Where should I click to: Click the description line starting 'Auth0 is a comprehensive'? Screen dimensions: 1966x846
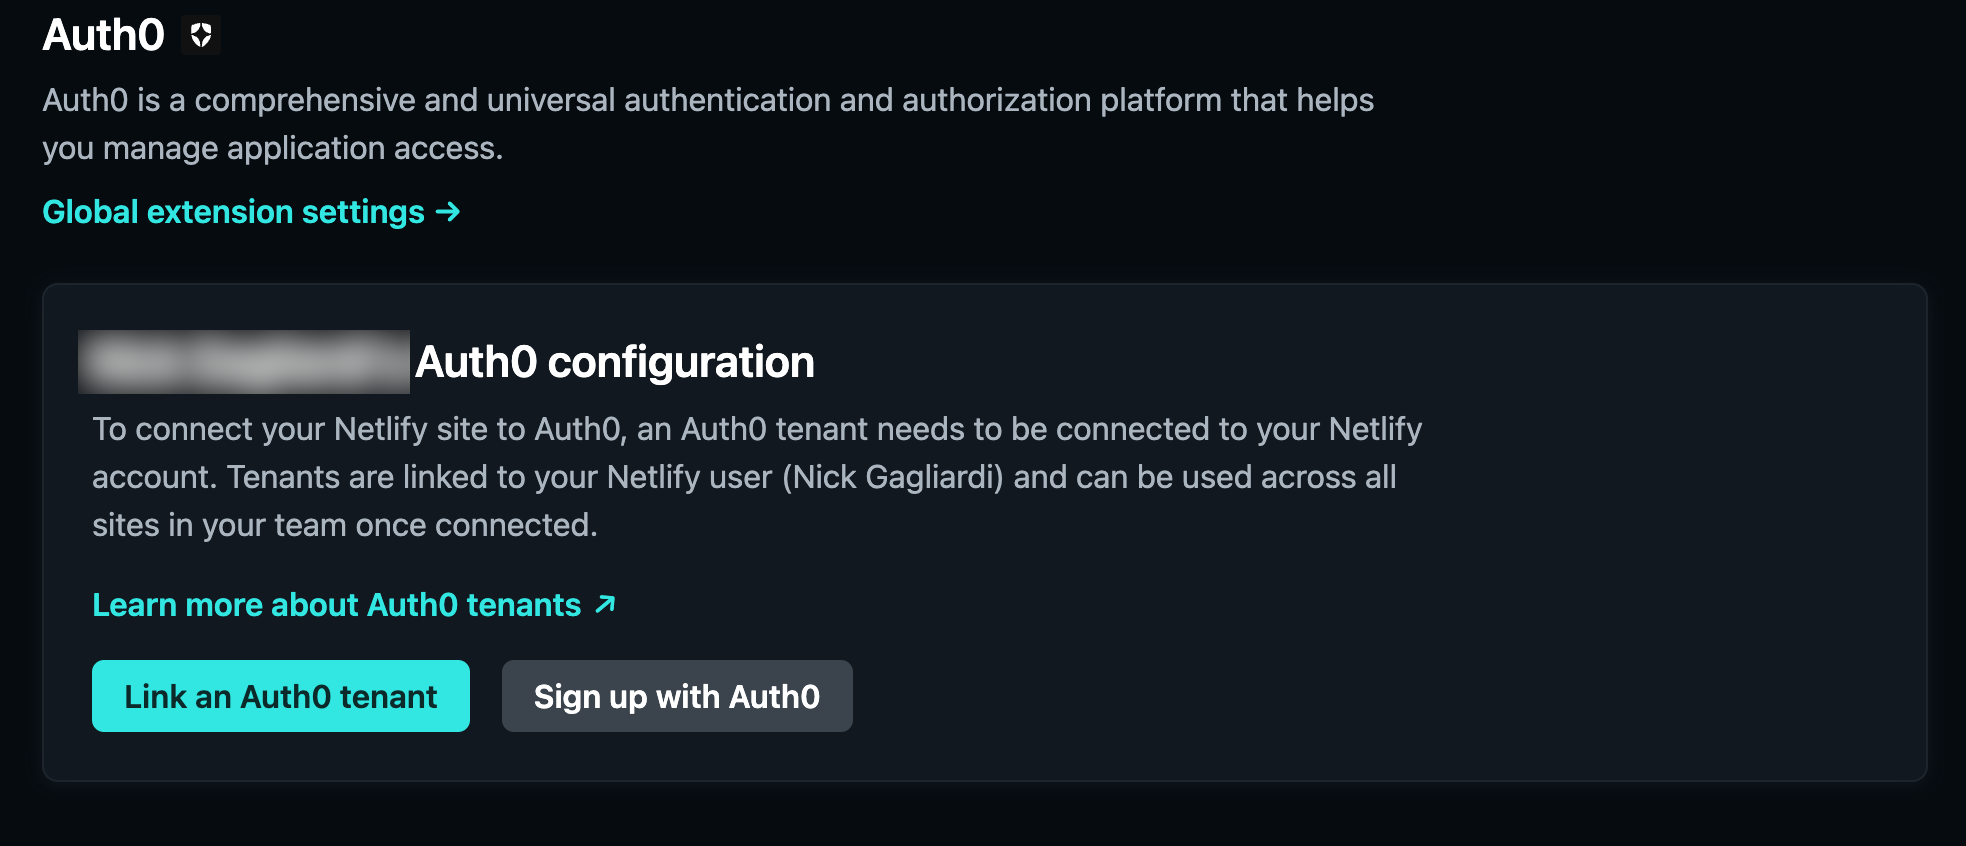pyautogui.click(x=708, y=100)
